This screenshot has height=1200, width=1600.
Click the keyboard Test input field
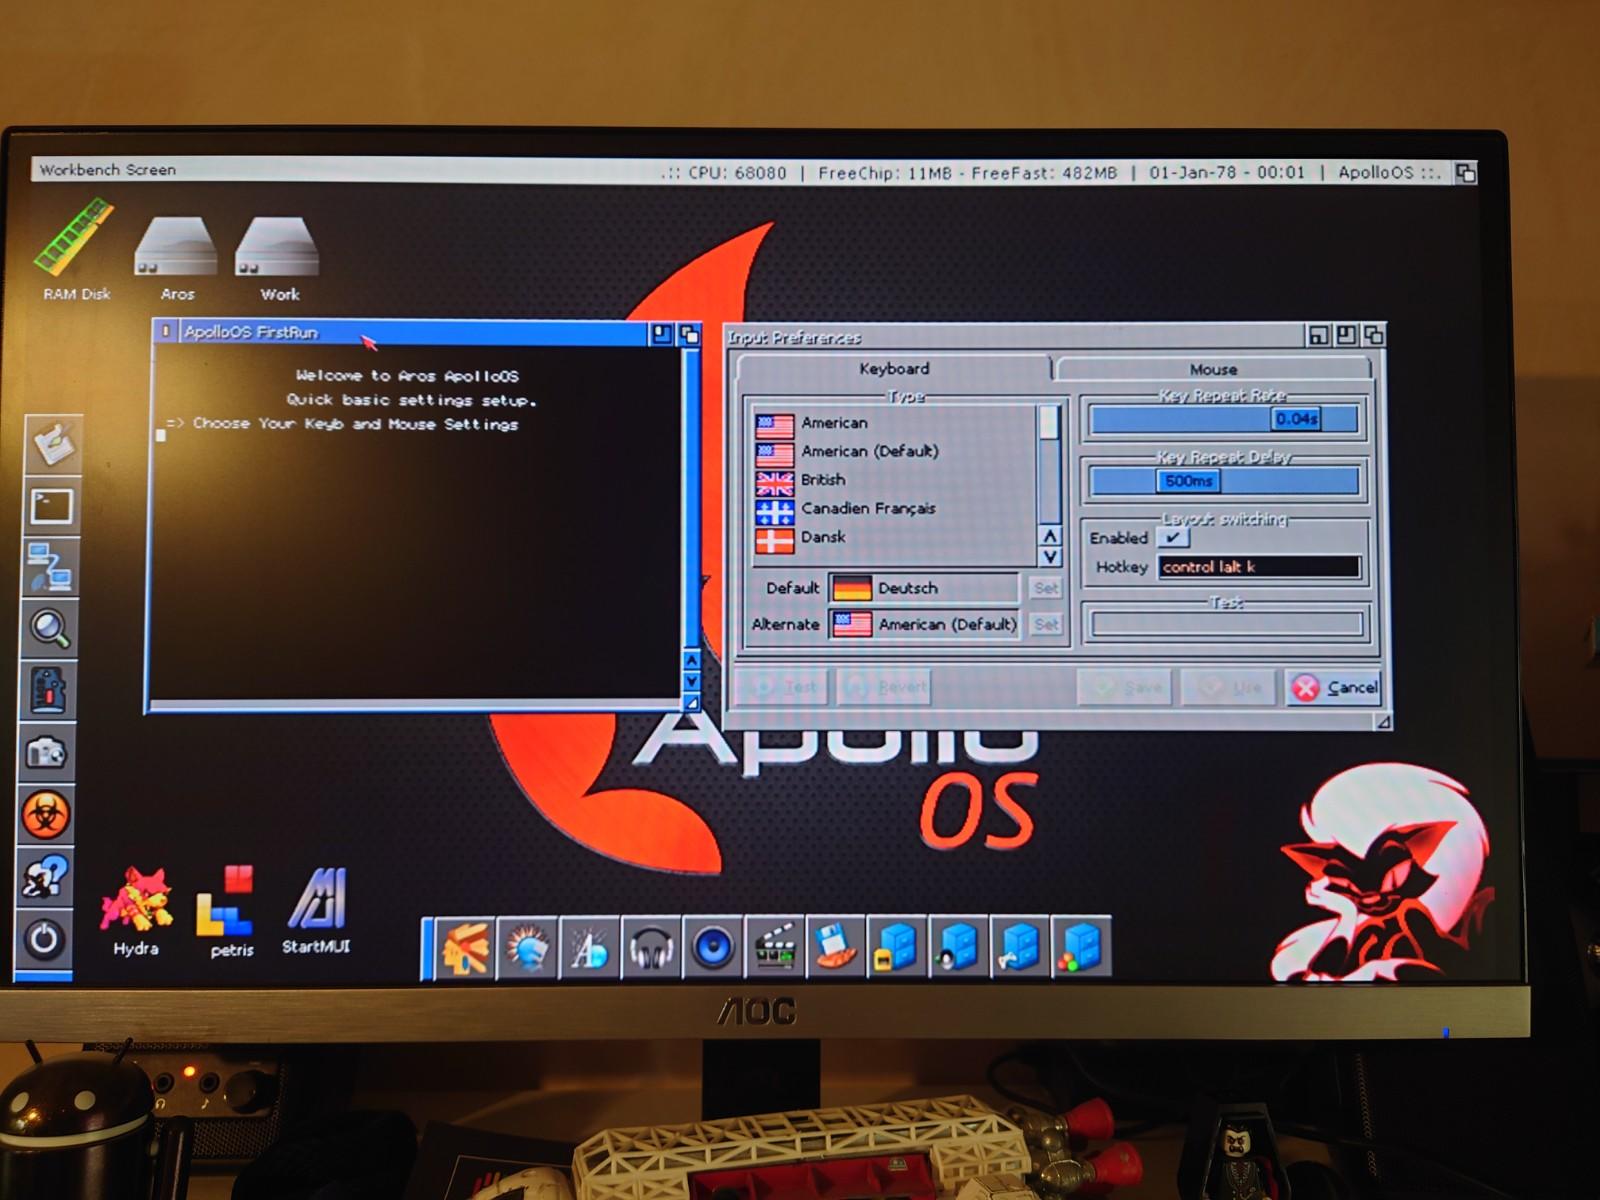(x=1227, y=625)
